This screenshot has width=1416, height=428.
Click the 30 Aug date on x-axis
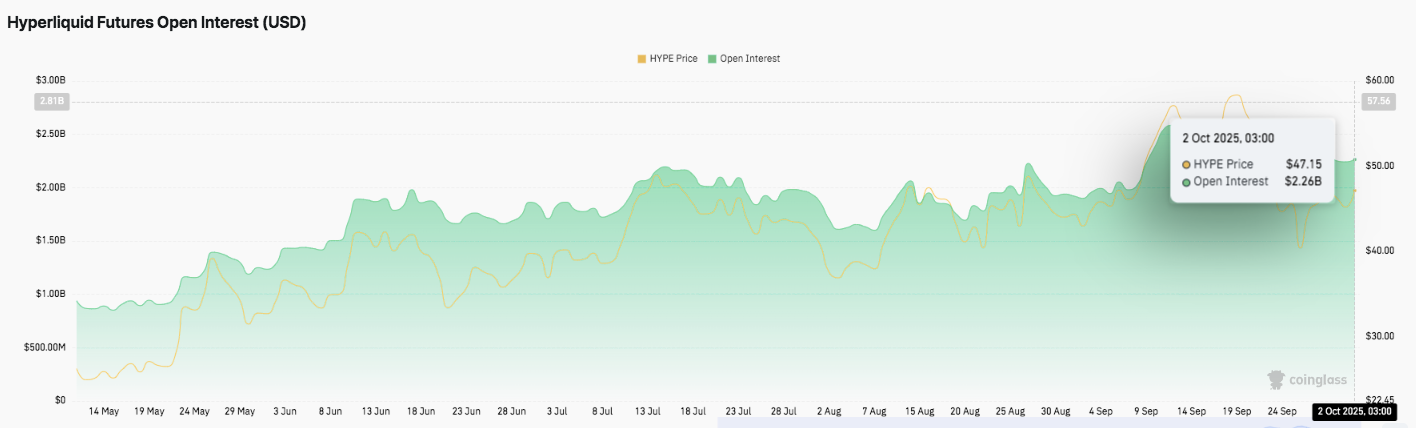point(1055,411)
